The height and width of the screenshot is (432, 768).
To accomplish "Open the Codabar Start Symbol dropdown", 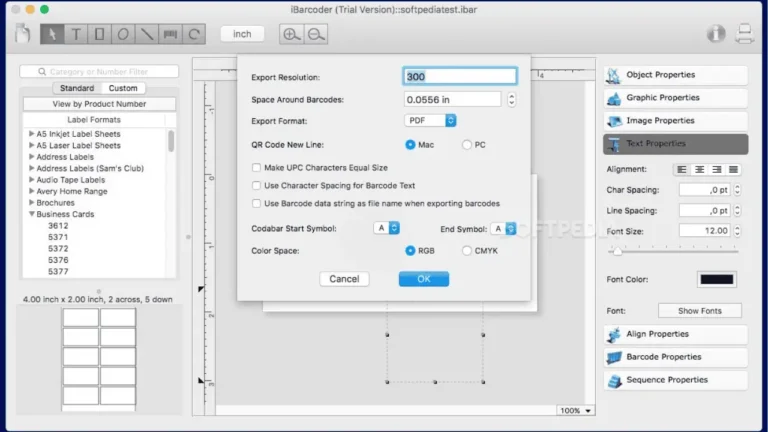I will 386,228.
